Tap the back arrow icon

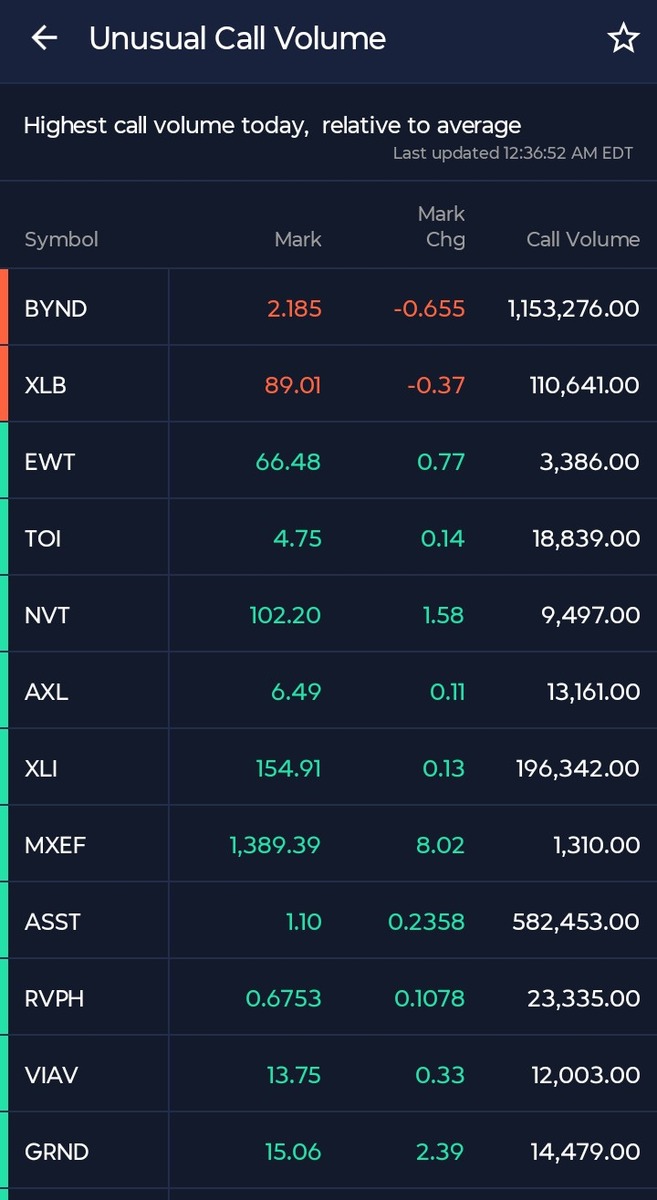pos(44,39)
